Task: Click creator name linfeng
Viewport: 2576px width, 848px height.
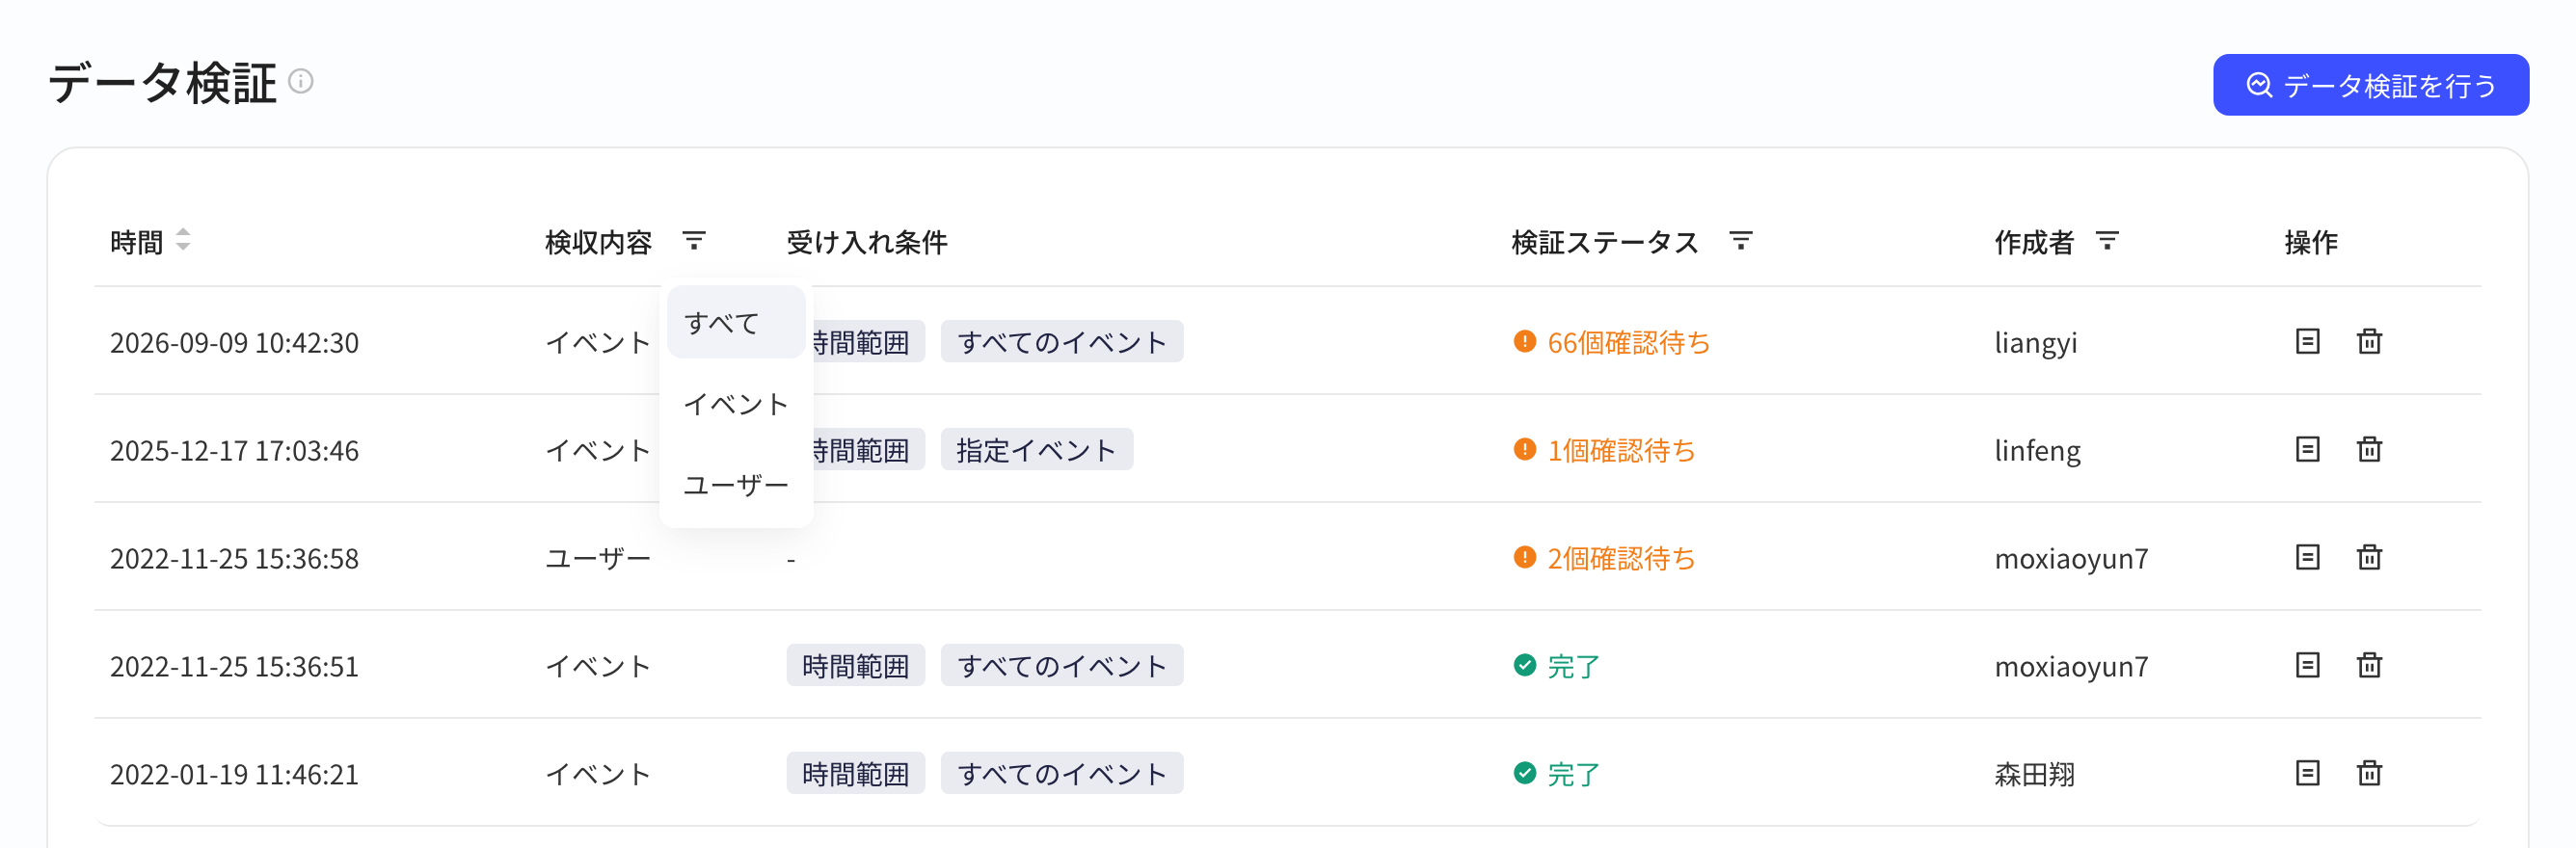Action: point(2037,451)
